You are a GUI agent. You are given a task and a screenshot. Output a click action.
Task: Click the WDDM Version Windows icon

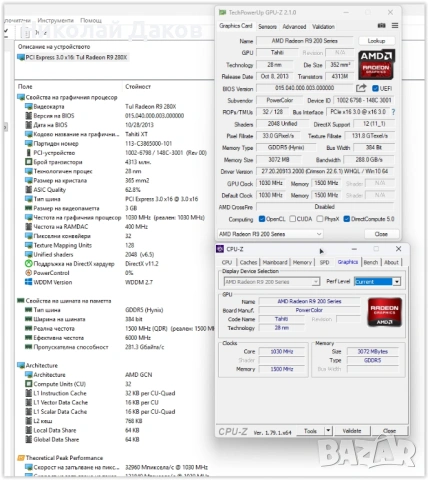click(x=29, y=282)
